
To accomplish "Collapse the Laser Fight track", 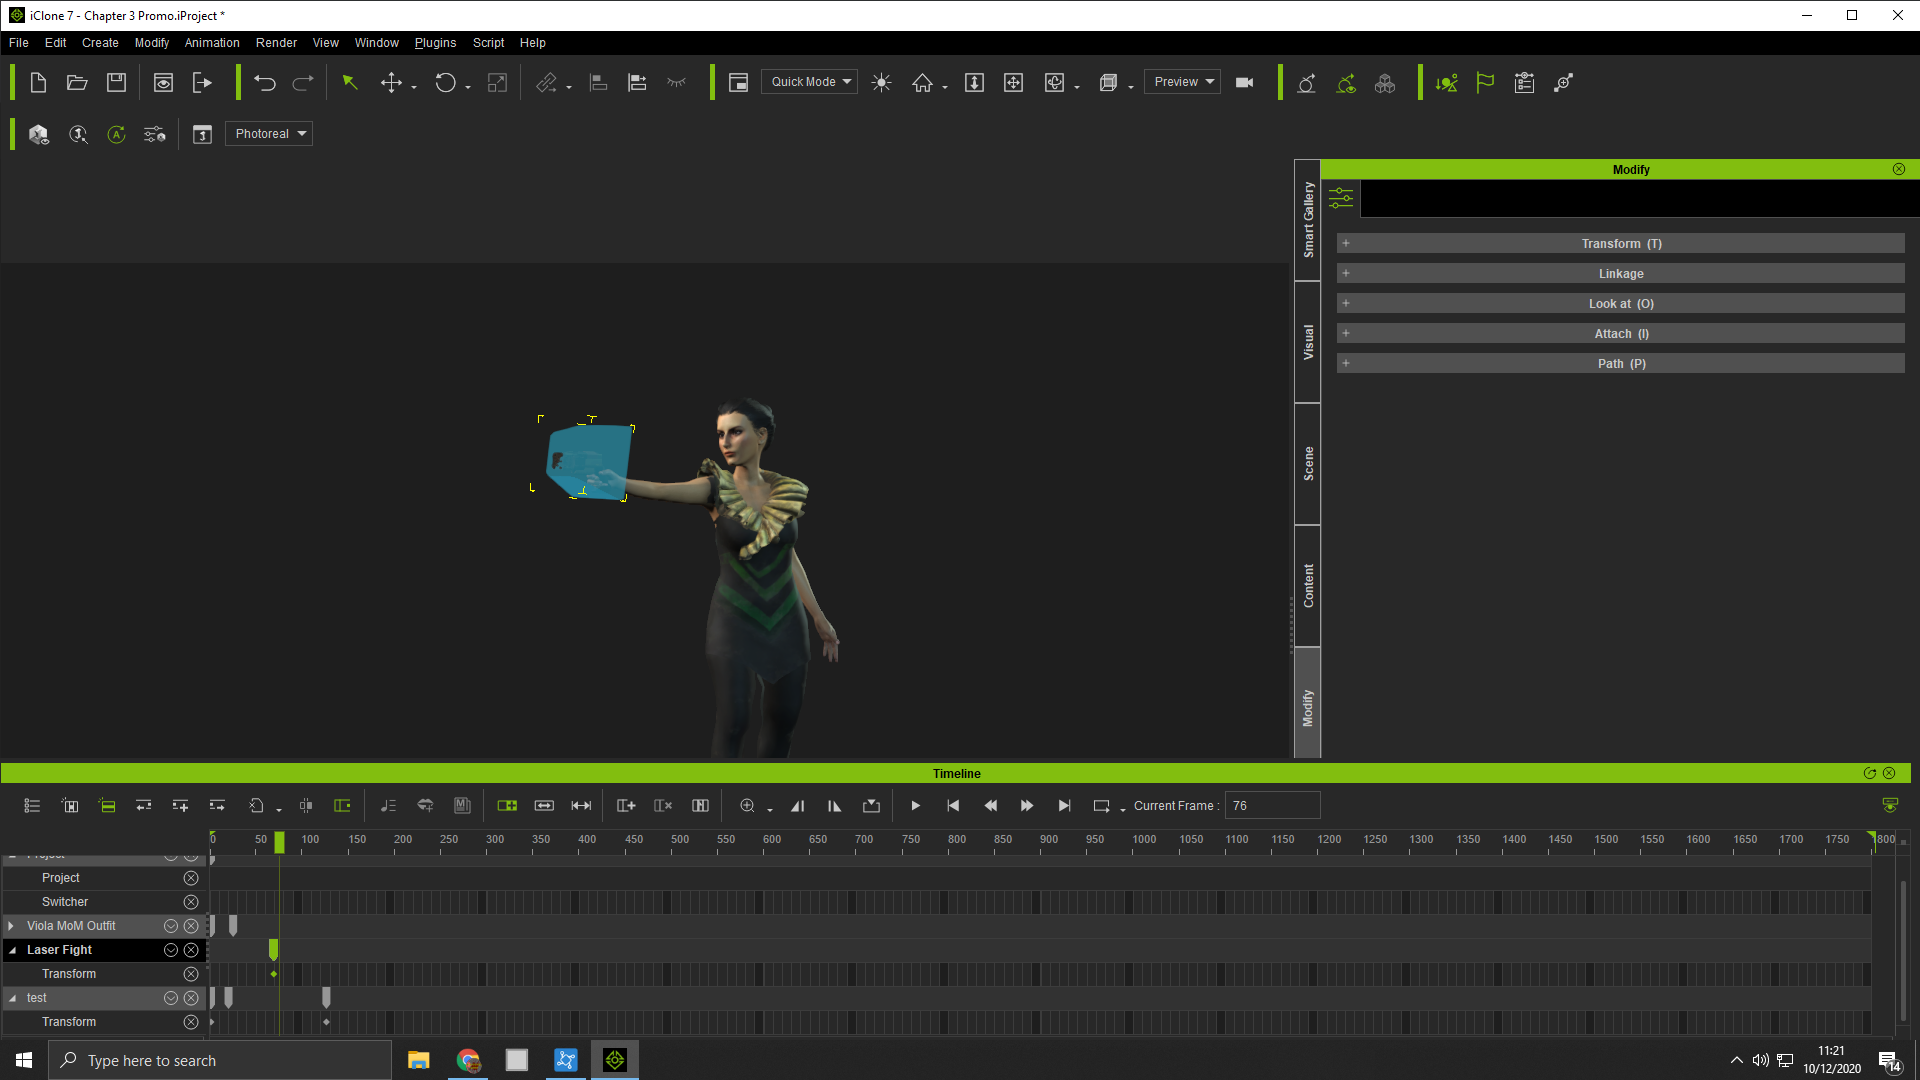I will [12, 950].
